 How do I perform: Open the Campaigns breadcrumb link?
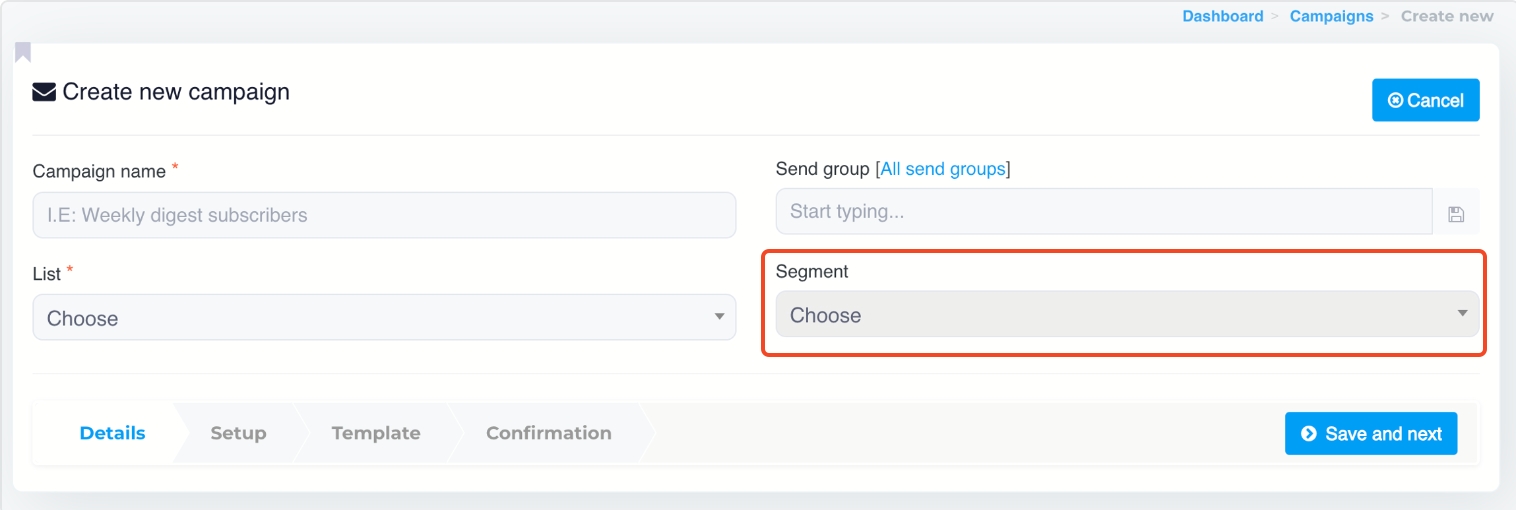click(1329, 16)
